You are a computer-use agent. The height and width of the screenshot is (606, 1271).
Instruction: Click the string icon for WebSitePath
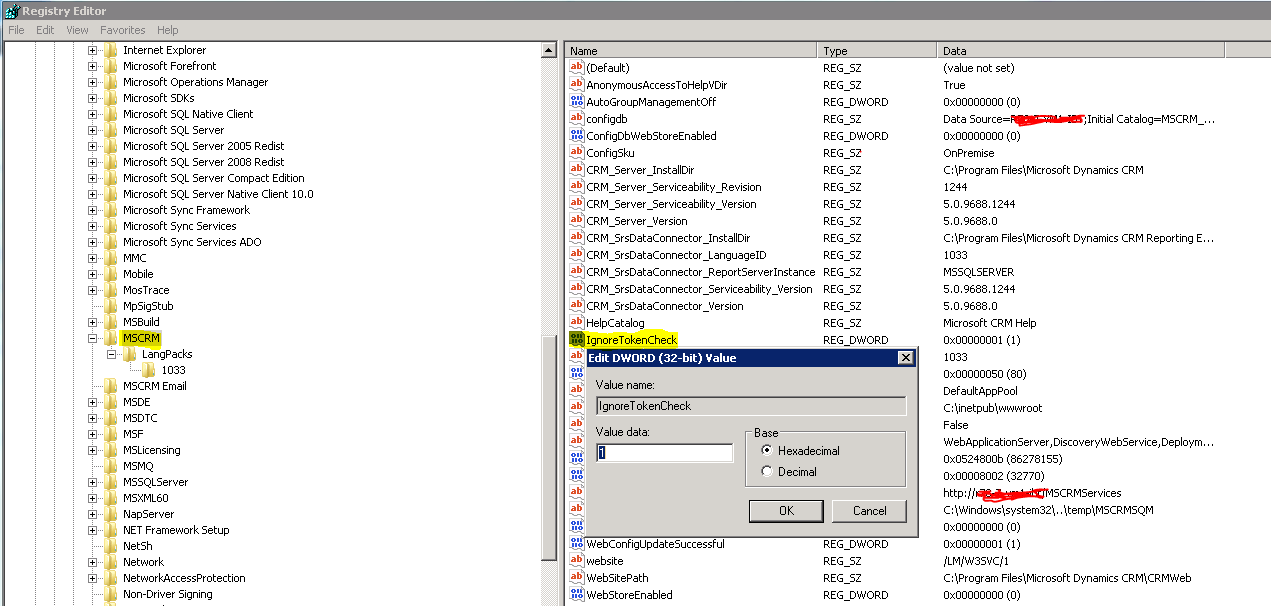576,578
